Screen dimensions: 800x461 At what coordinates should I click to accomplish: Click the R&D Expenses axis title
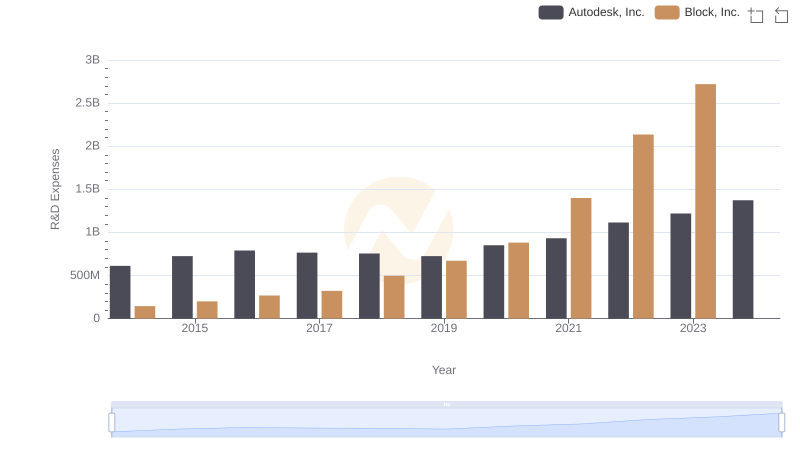tap(56, 189)
